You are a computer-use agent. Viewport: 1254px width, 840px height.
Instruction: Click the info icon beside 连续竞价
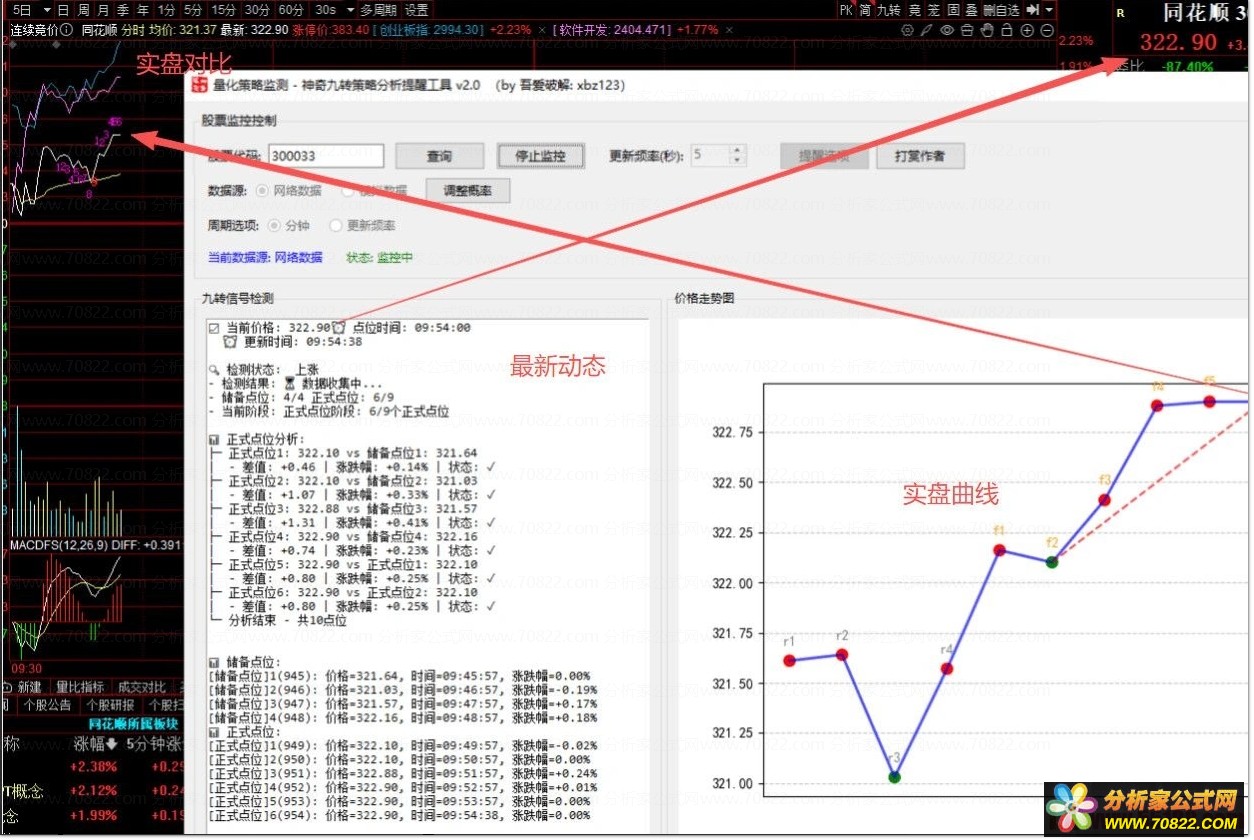click(68, 30)
